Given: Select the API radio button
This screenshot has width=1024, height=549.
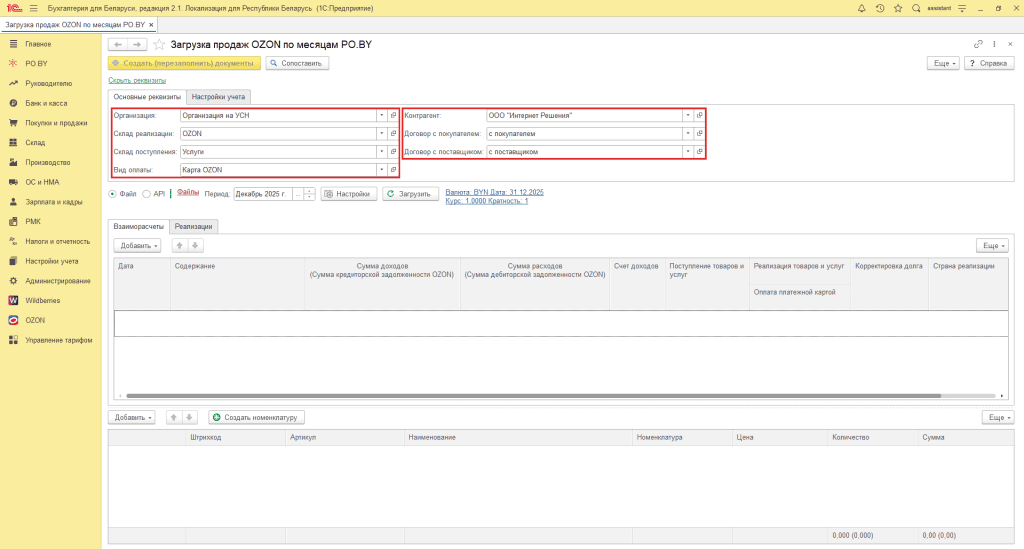Looking at the screenshot, I should (x=146, y=194).
